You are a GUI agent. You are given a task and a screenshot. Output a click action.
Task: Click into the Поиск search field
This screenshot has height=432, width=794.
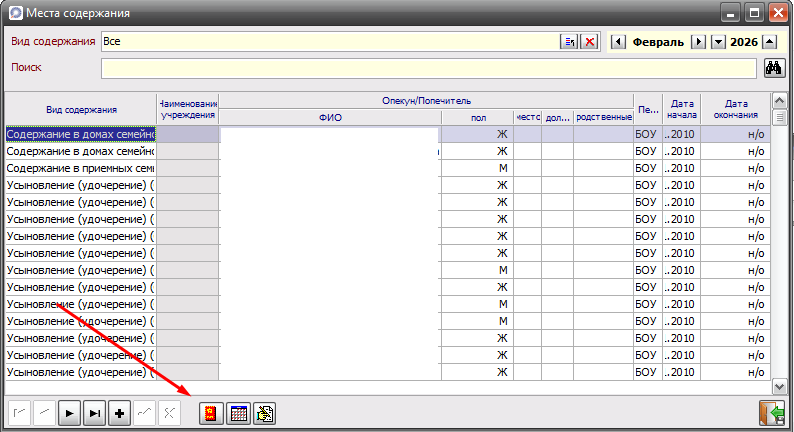(x=428, y=68)
